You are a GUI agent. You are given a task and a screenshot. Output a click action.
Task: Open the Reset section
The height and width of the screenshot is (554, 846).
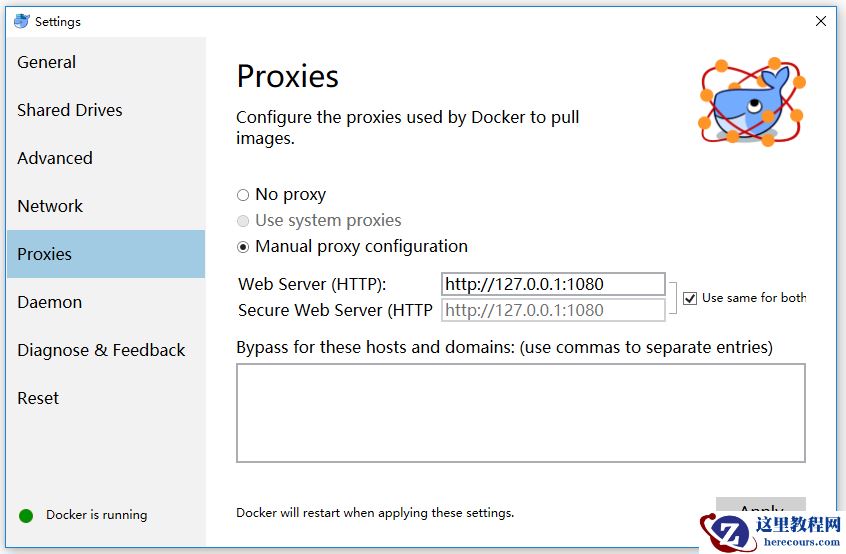38,398
